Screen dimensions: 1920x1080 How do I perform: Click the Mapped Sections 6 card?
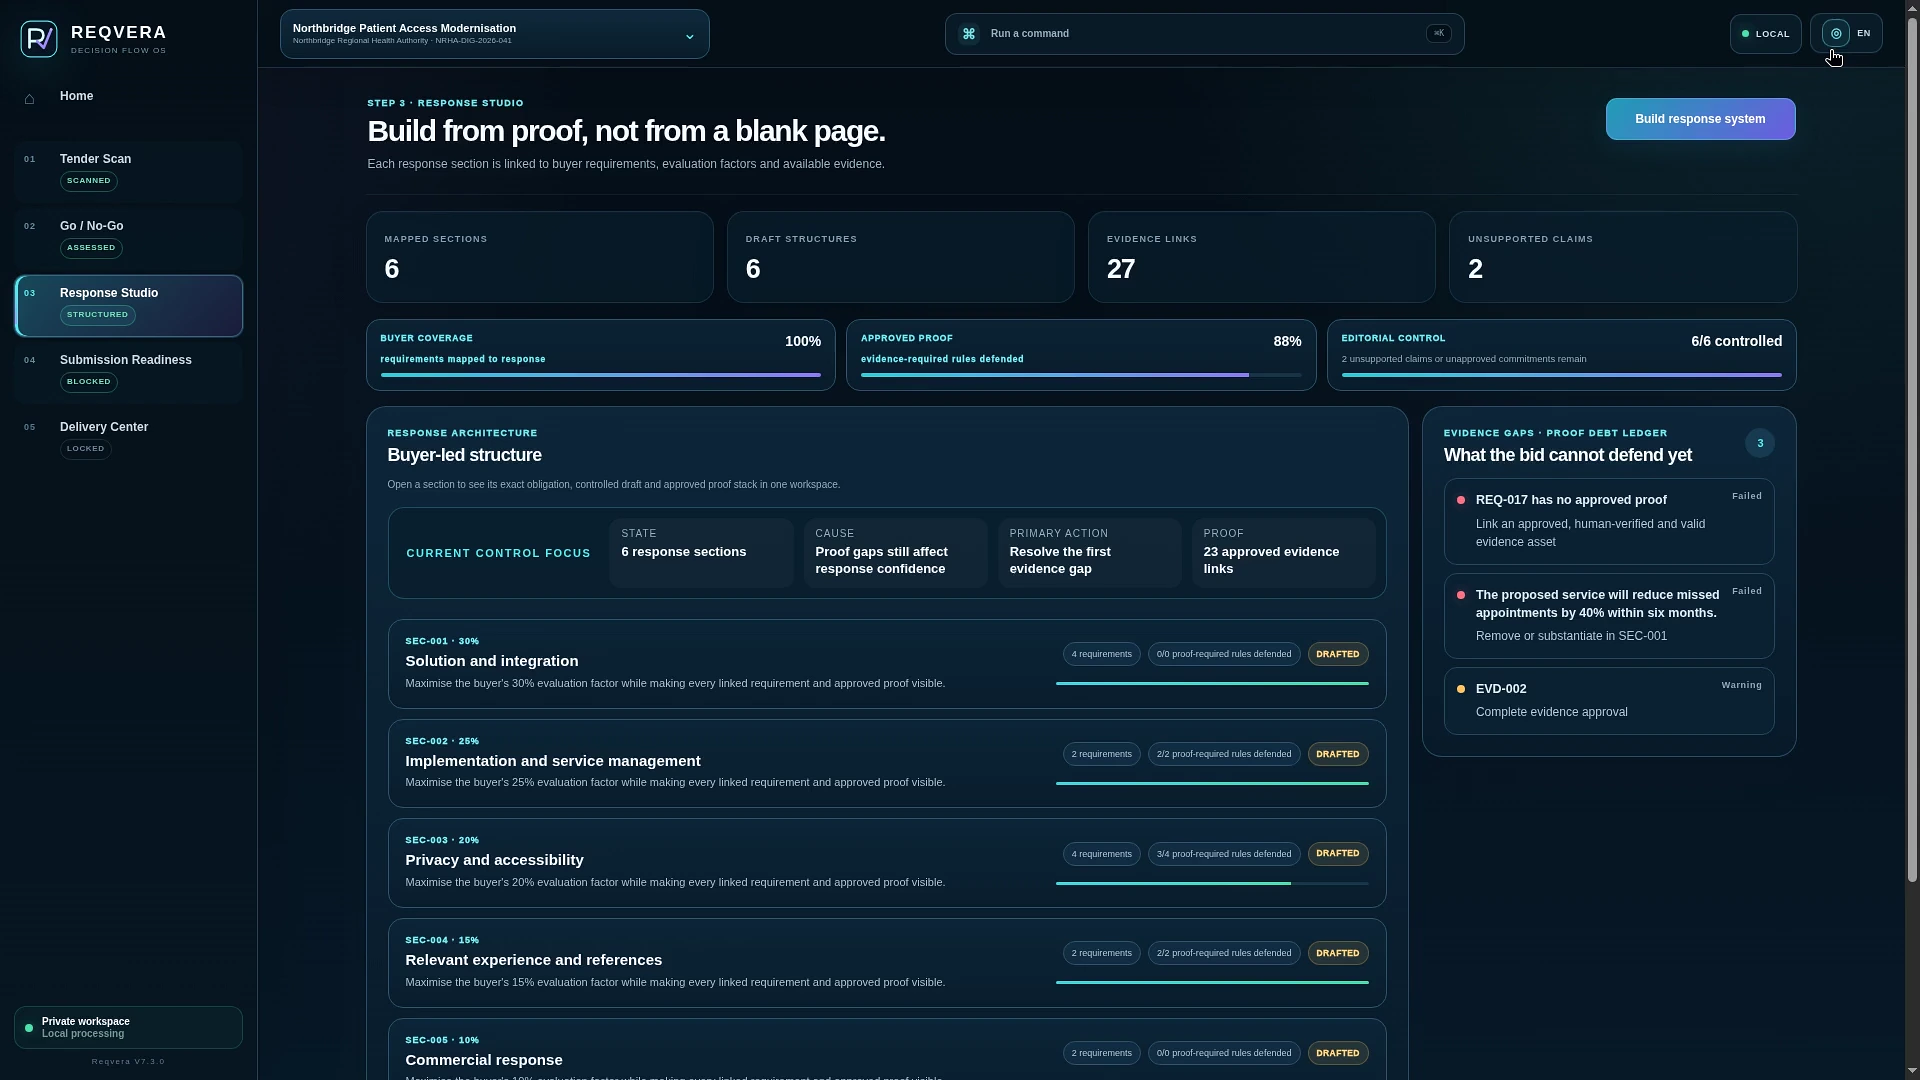[540, 257]
